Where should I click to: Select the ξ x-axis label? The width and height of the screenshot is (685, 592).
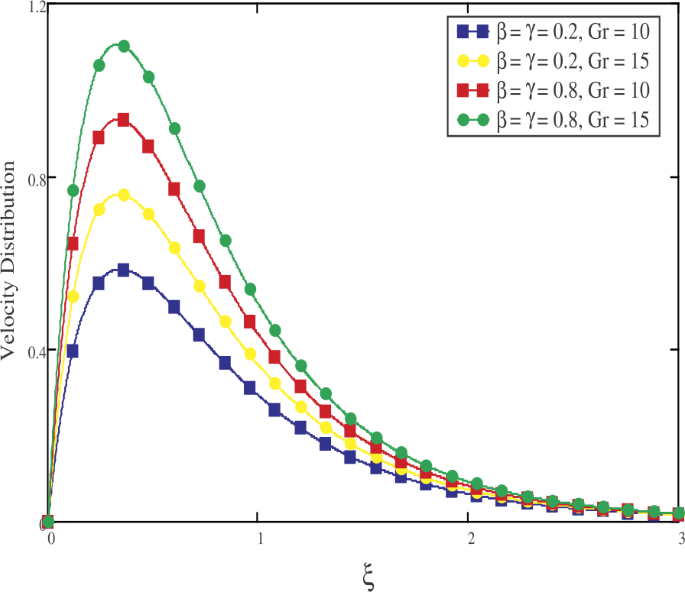pos(368,578)
